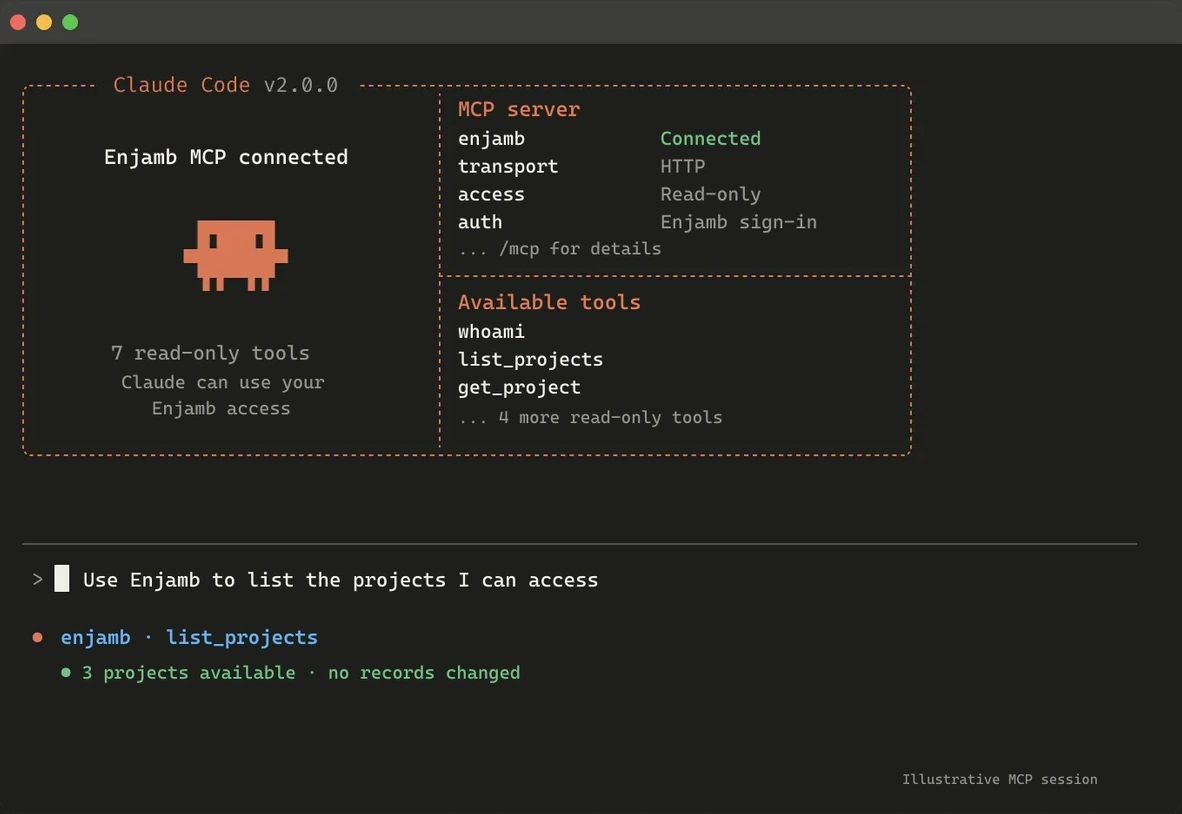Click the 'enjamb' server name row
The width and height of the screenshot is (1182, 814).
491,139
